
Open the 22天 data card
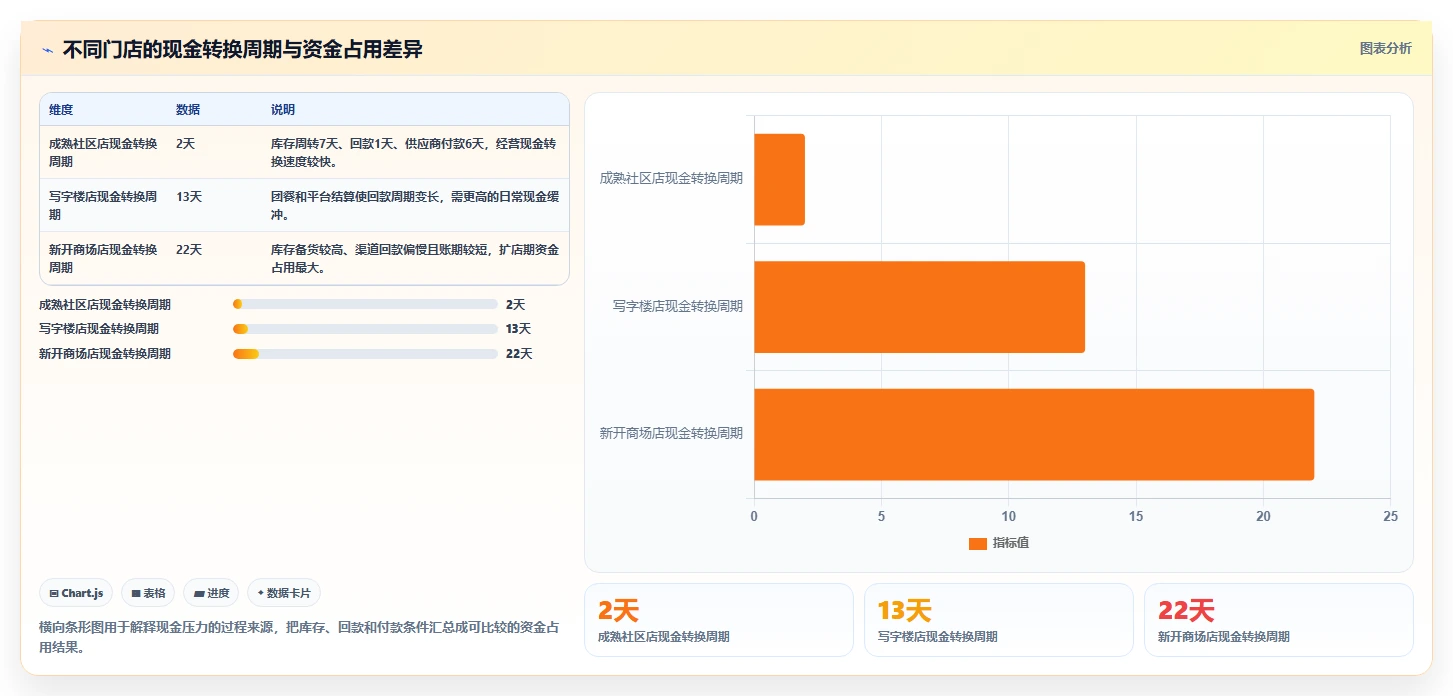(x=1278, y=620)
